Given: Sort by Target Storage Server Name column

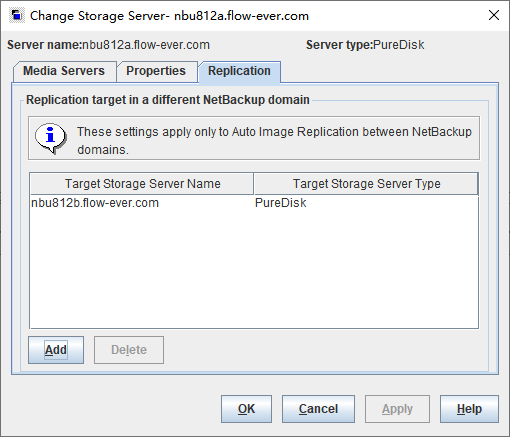Looking at the screenshot, I should 142,184.
